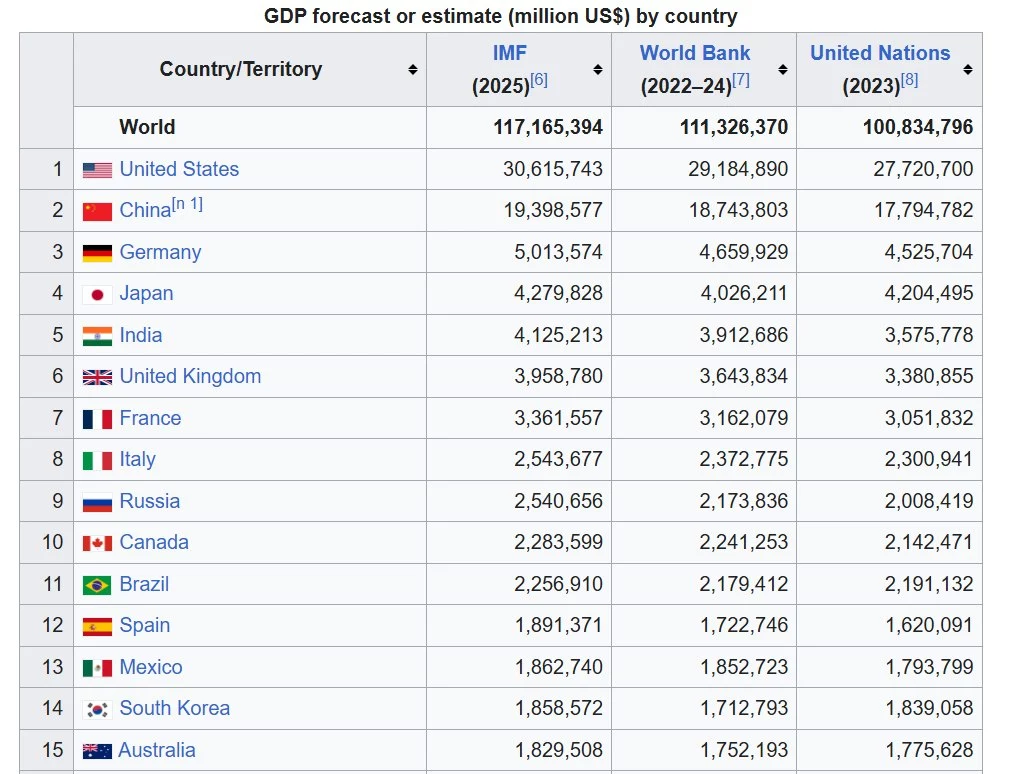The width and height of the screenshot is (1009, 774).
Task: Click the Mexico flag icon
Action: point(97,668)
